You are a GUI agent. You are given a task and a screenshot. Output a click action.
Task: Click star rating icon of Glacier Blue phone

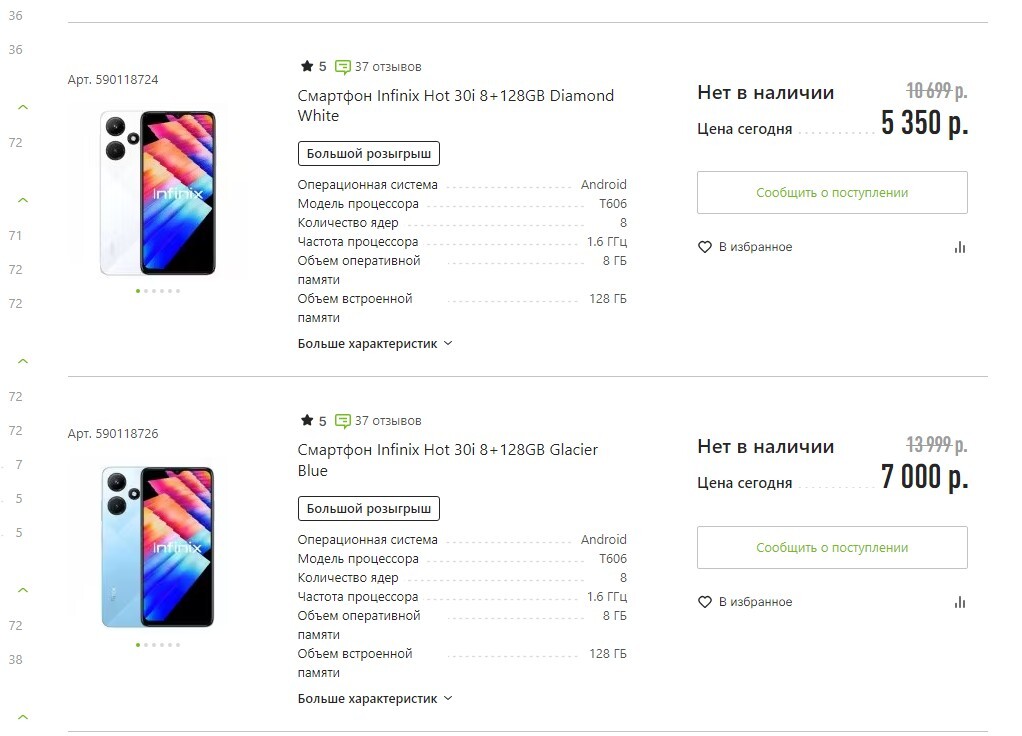pos(307,420)
